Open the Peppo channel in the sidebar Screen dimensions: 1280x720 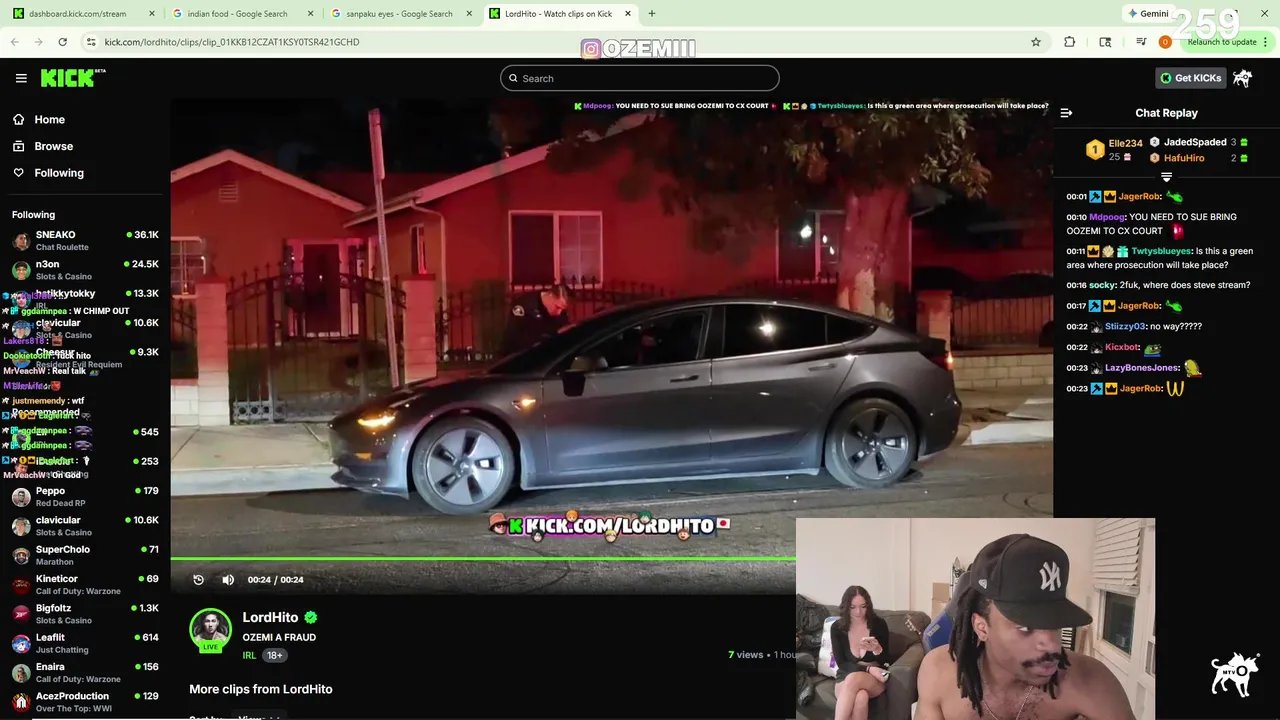pos(85,497)
